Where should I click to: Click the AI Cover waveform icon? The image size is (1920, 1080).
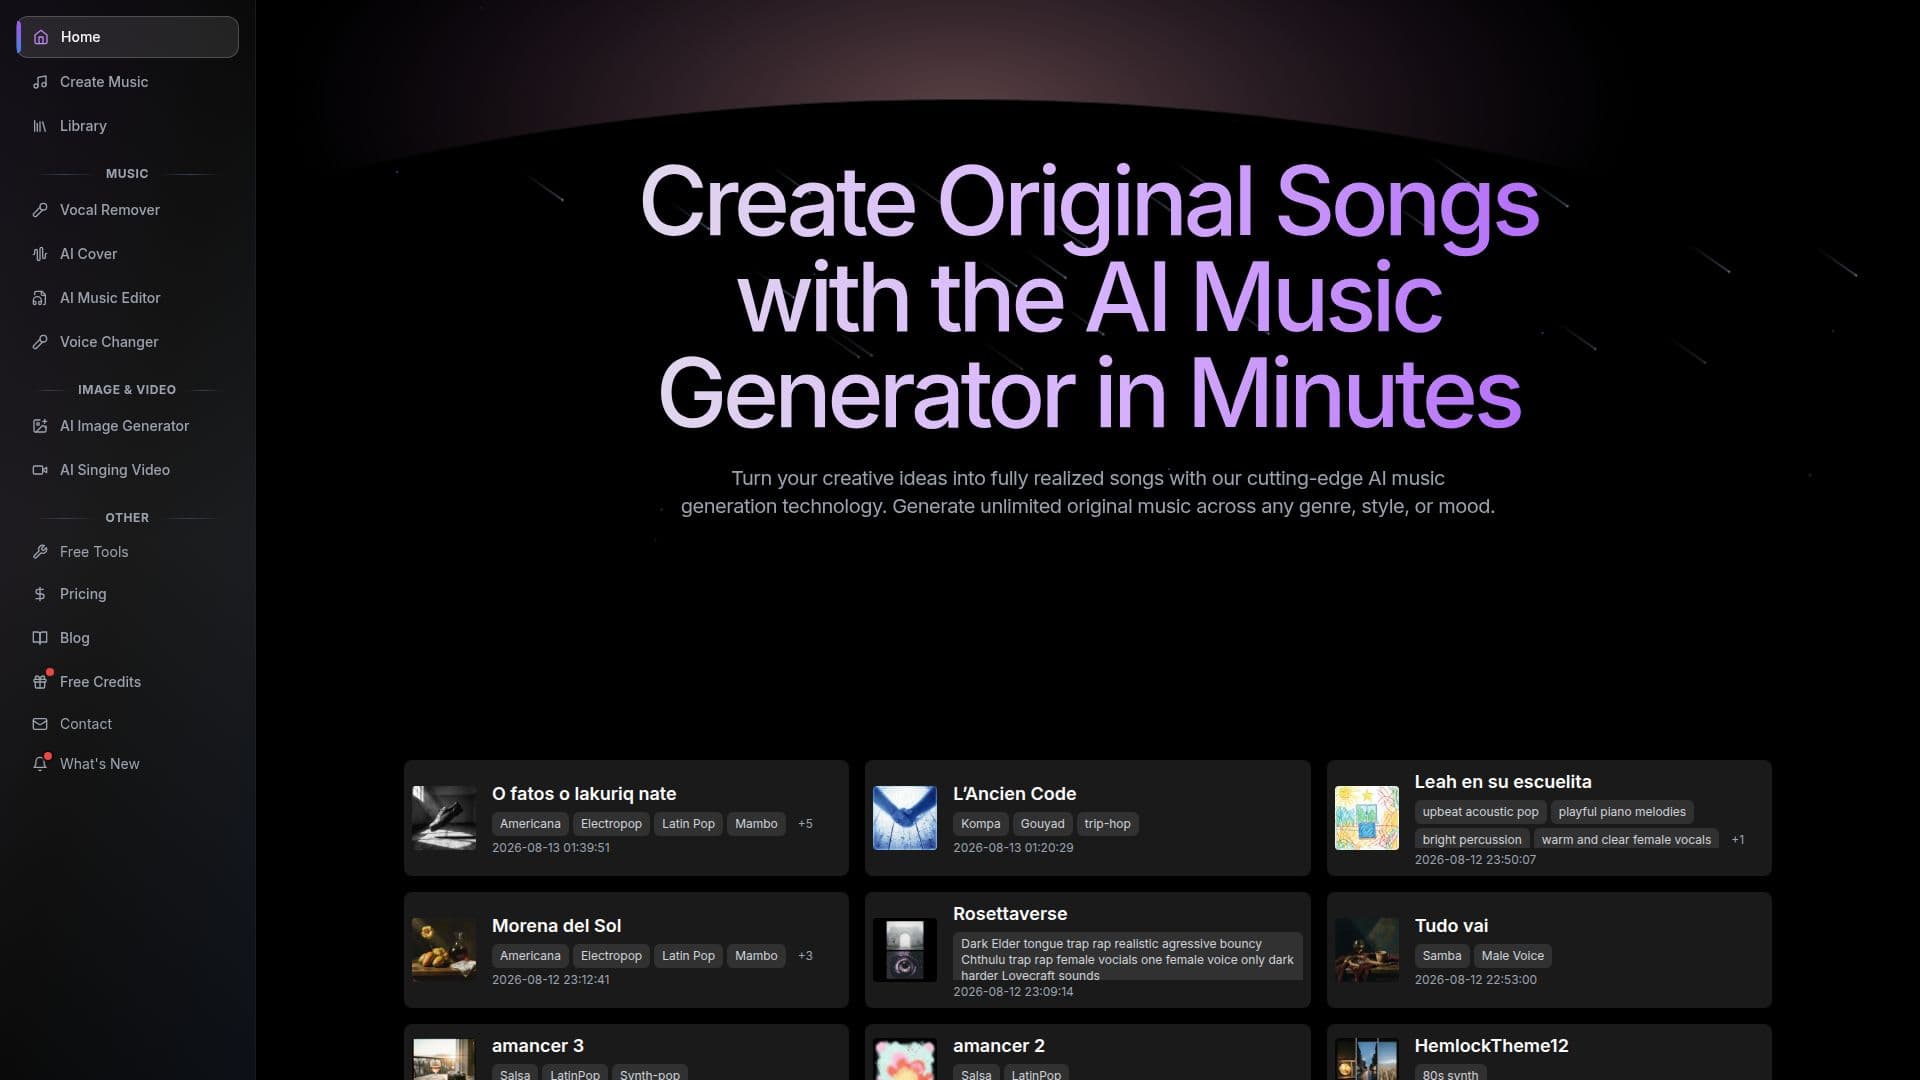(x=40, y=254)
